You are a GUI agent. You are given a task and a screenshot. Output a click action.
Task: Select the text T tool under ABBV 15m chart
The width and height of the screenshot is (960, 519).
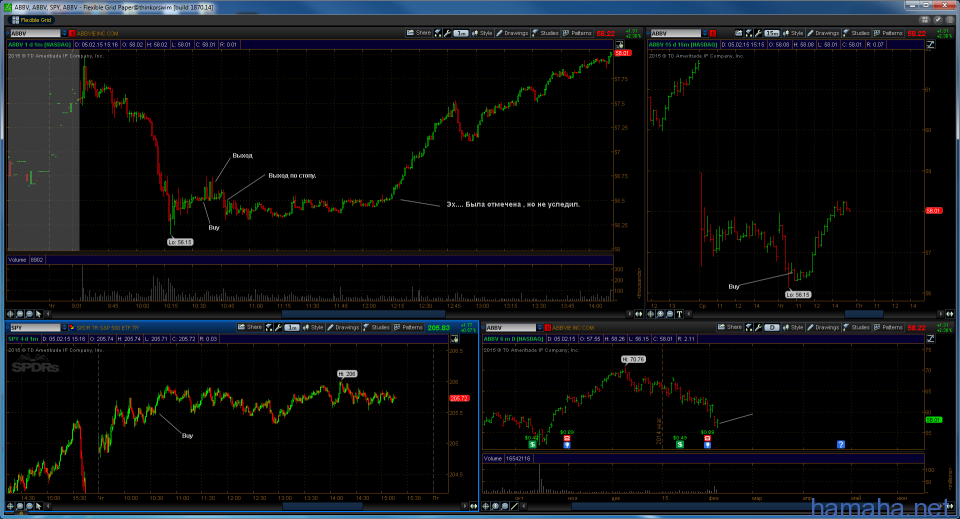pyautogui.click(x=680, y=314)
